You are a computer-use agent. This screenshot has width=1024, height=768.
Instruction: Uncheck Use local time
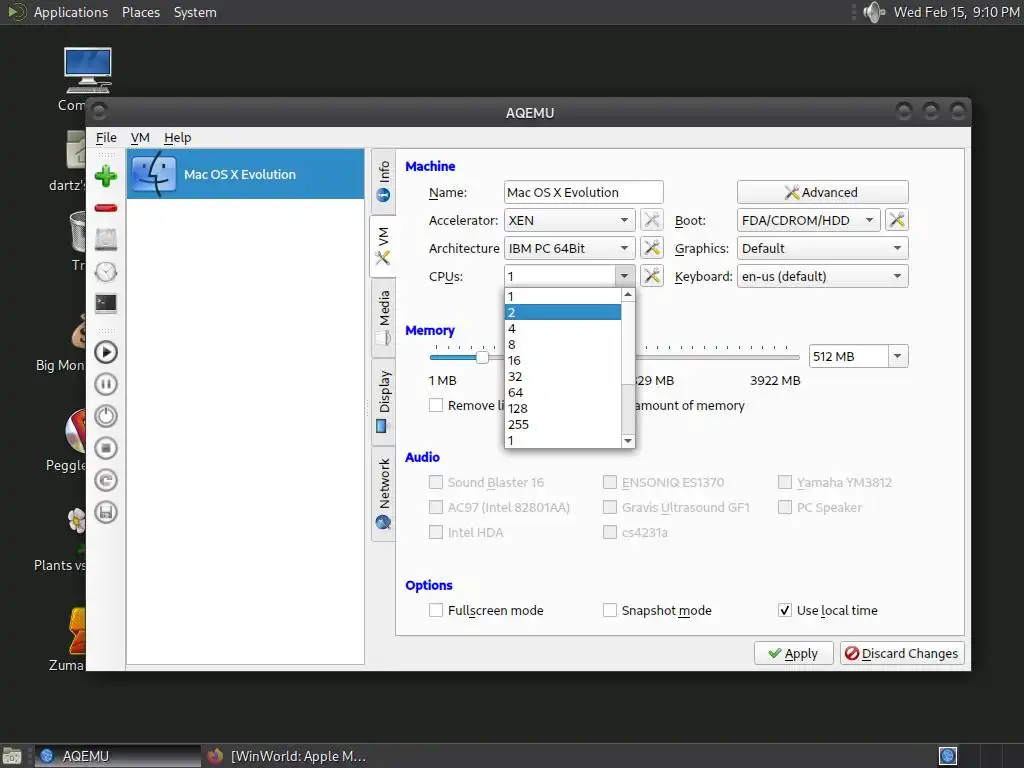[784, 610]
